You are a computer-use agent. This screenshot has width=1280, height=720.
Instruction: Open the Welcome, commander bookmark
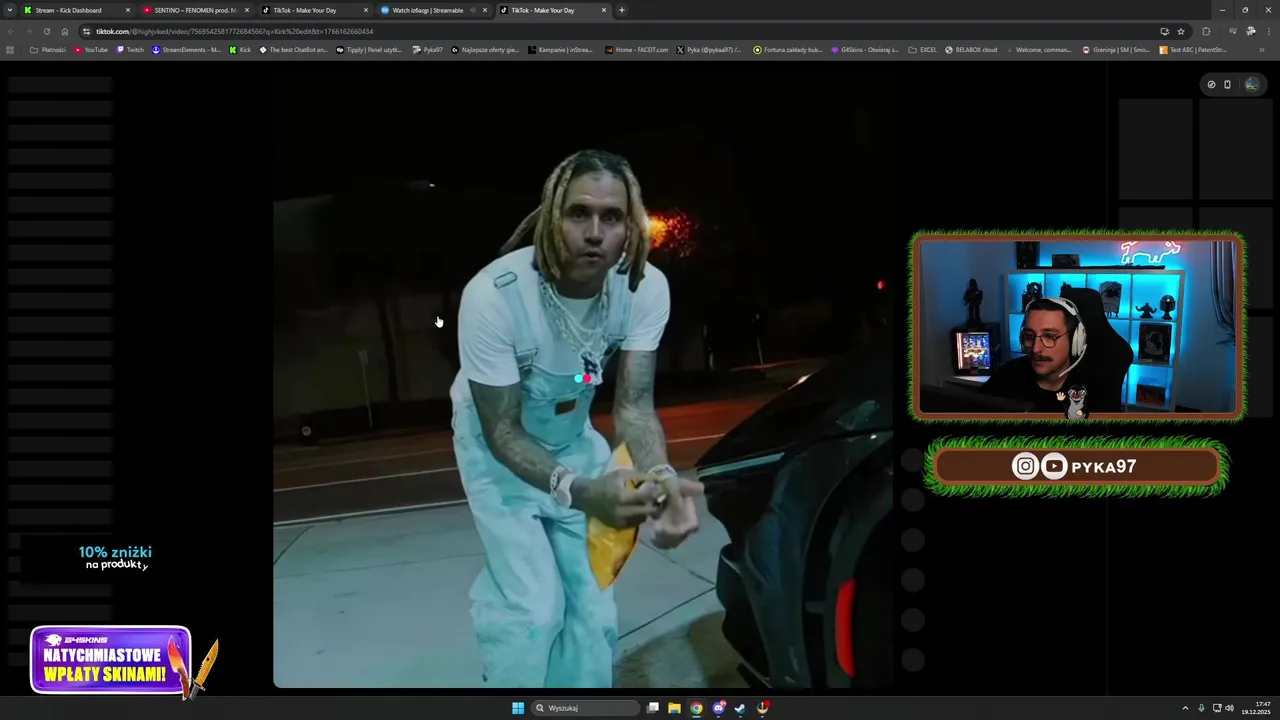1038,49
